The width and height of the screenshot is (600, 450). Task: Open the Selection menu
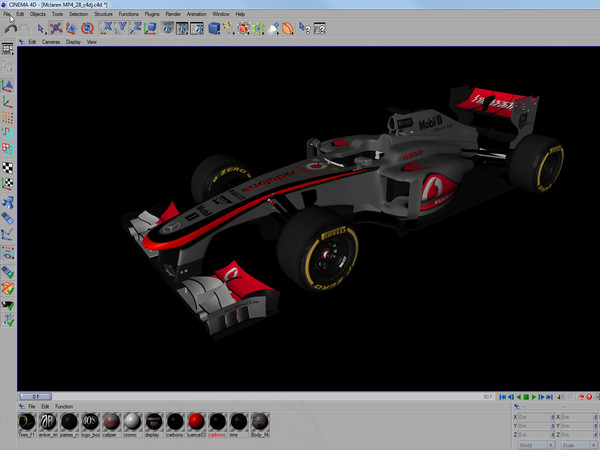(x=78, y=14)
